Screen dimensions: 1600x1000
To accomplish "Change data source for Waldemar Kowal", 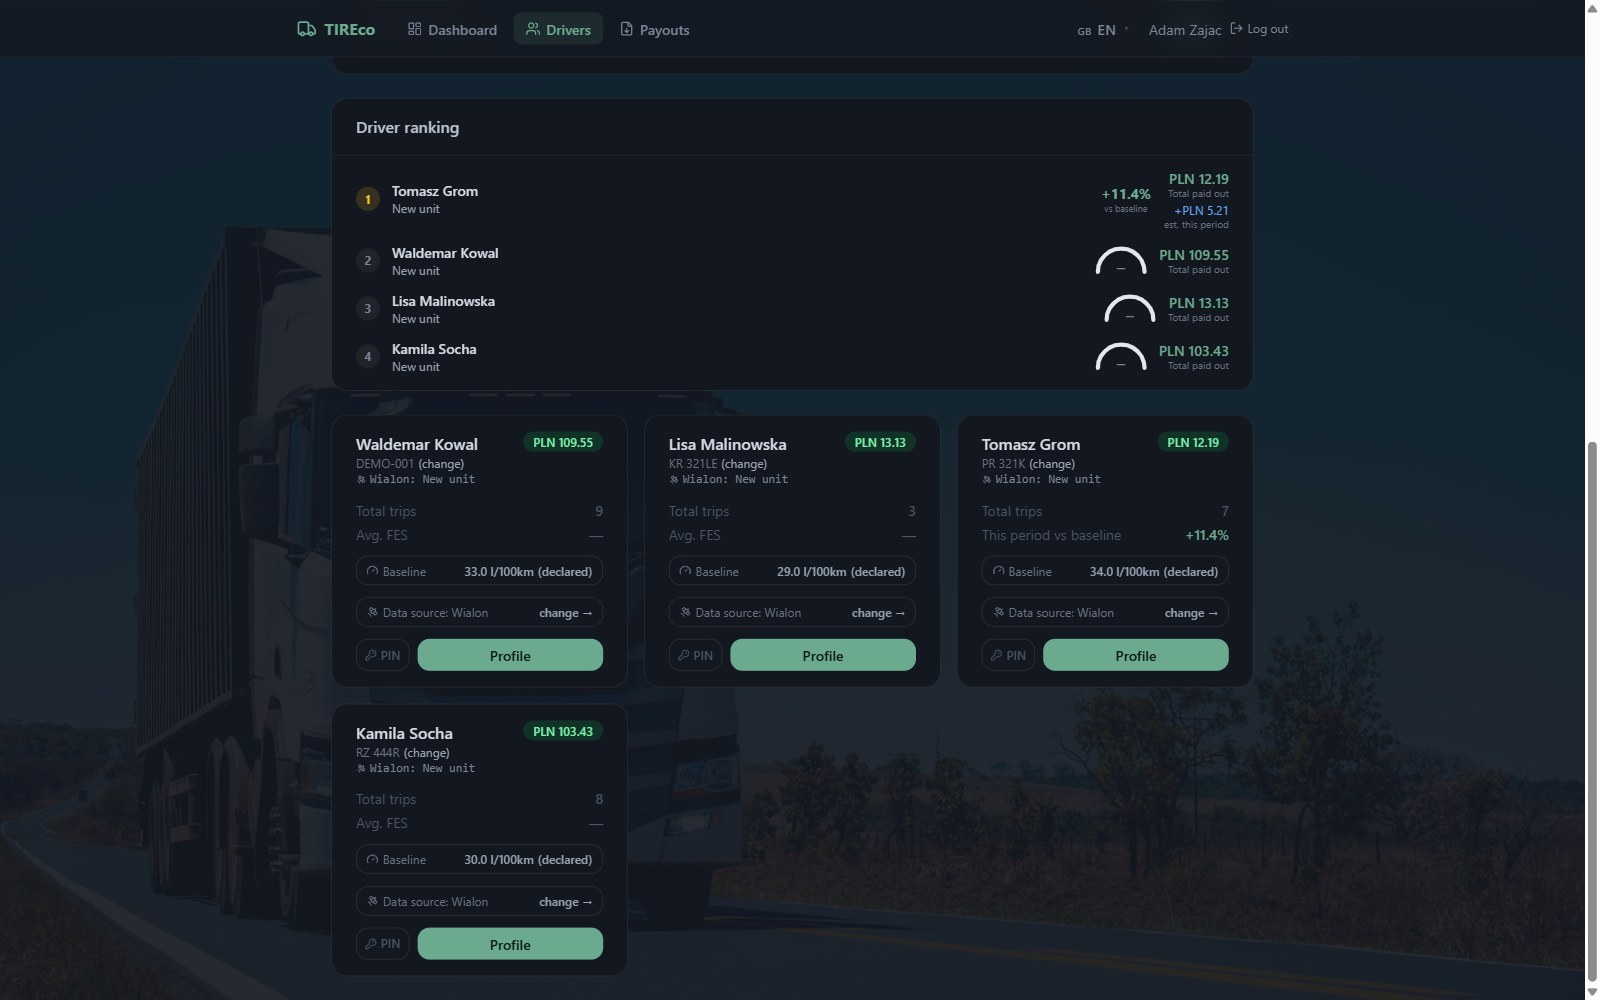I will coord(565,613).
